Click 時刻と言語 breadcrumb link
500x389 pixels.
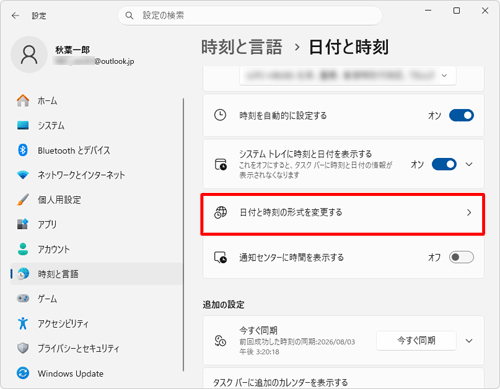tap(242, 47)
